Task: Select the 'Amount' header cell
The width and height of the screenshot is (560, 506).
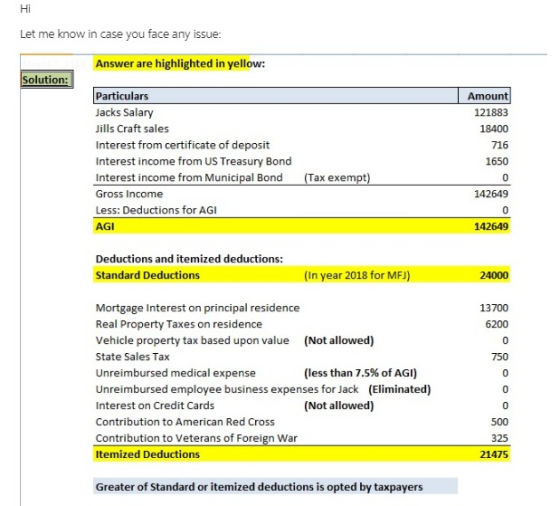Action: pos(484,96)
